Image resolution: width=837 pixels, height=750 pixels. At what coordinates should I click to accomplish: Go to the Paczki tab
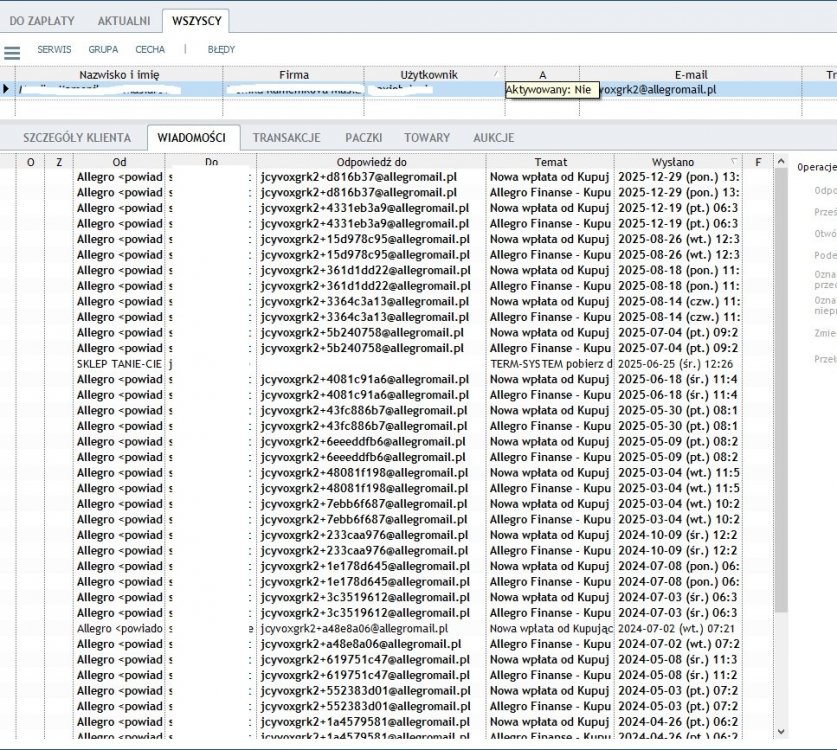(x=364, y=138)
